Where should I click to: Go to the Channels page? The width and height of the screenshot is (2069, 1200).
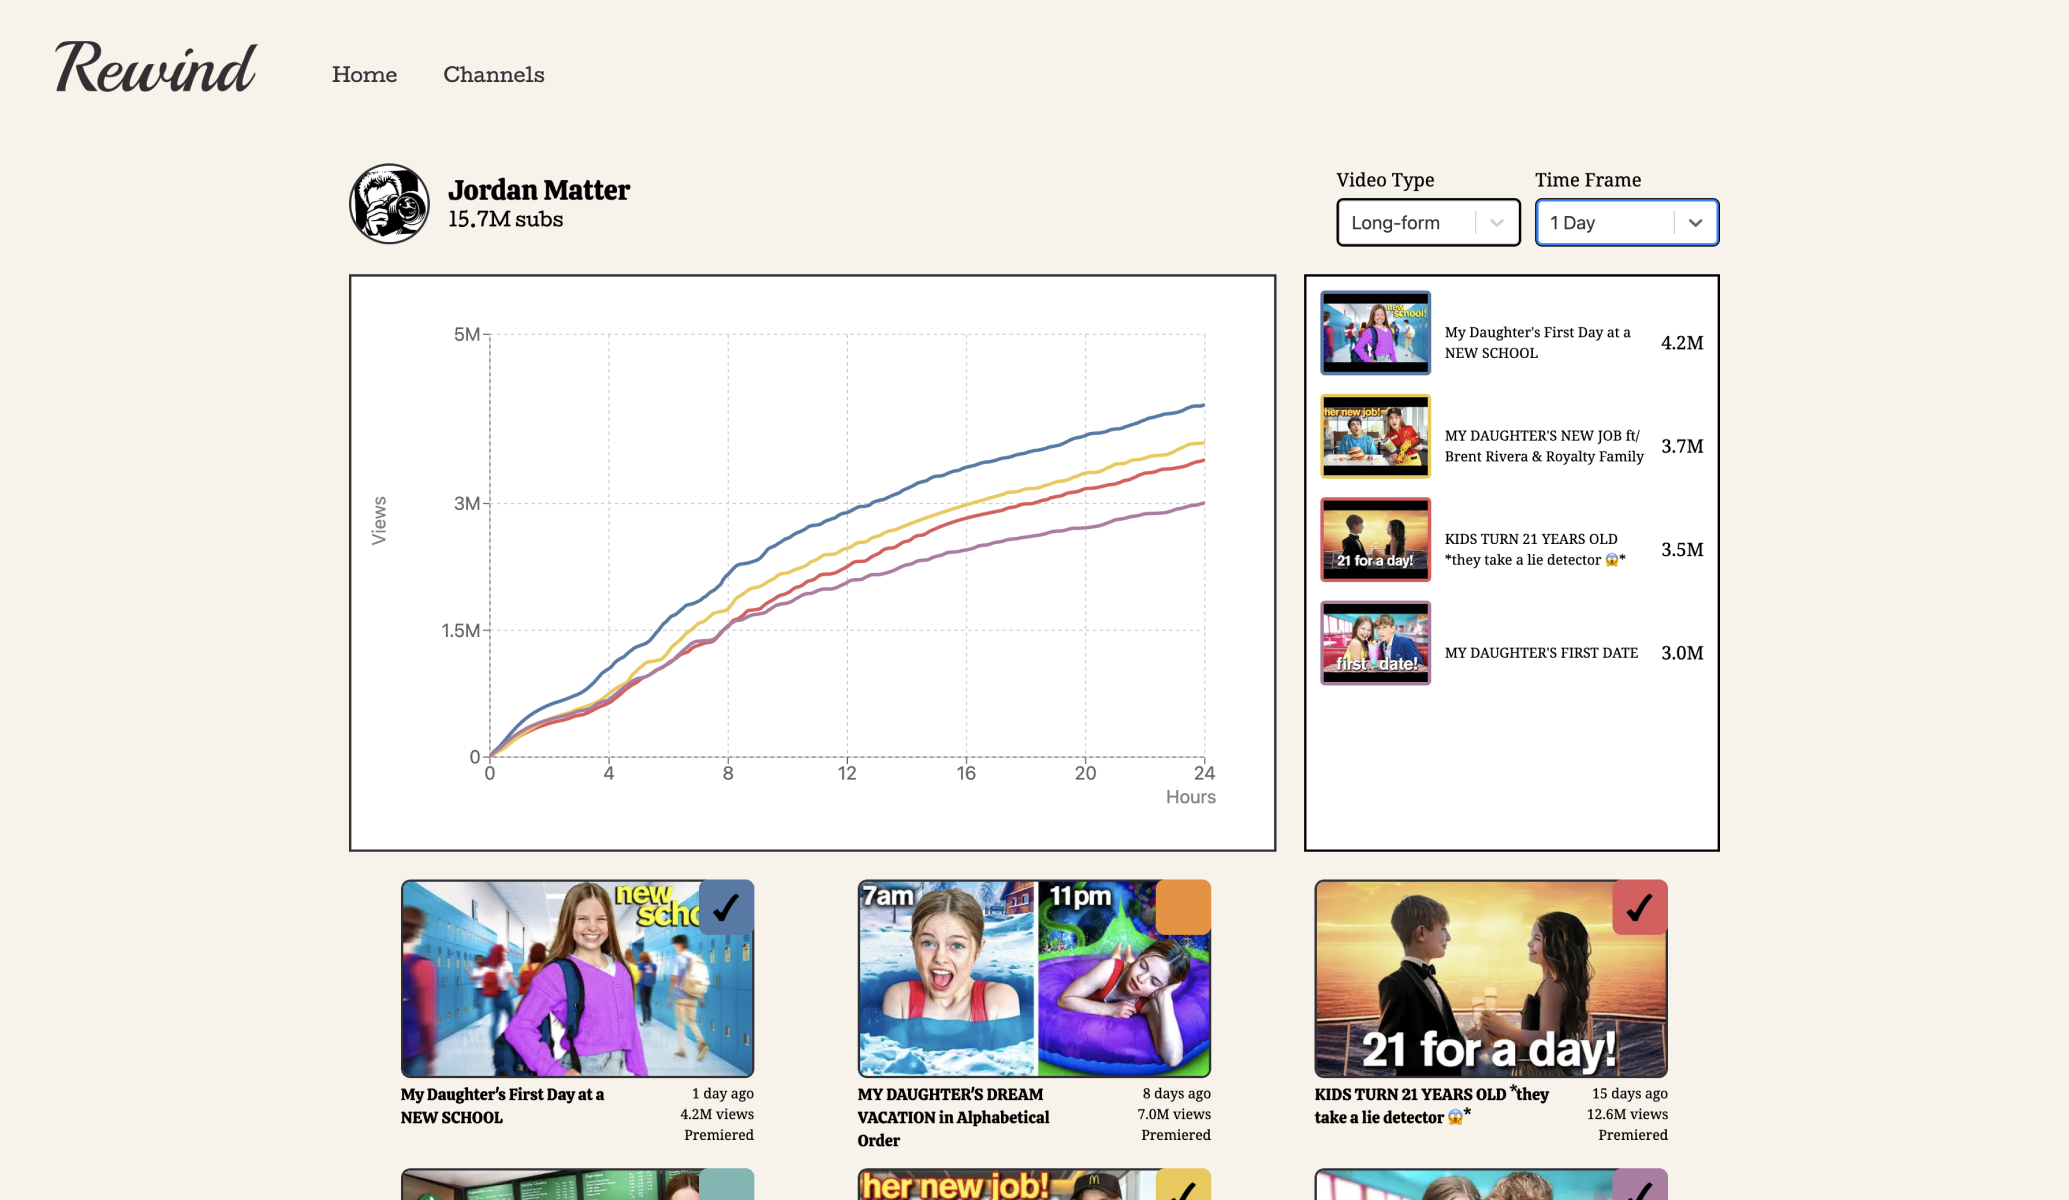494,75
